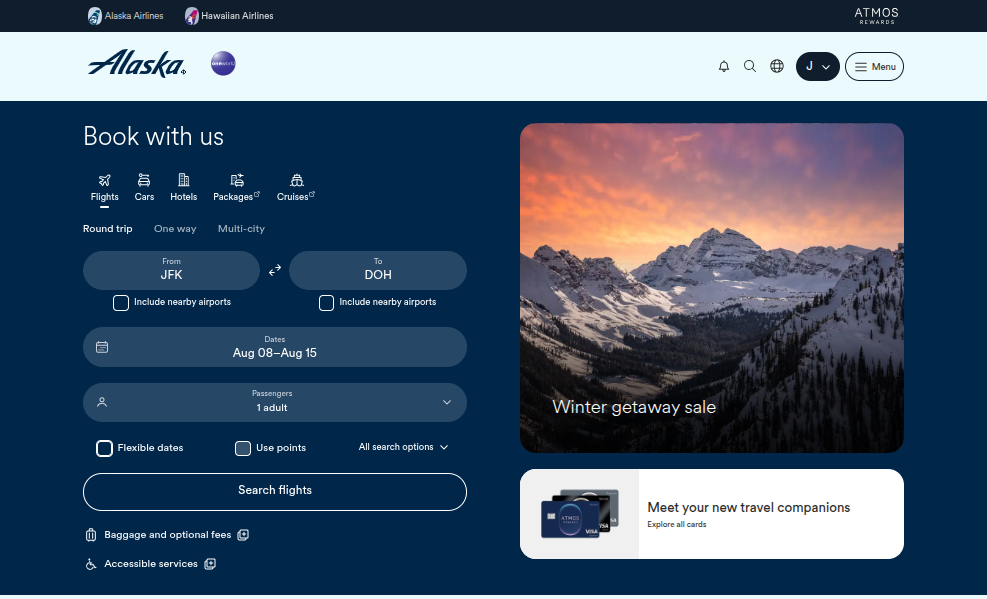Choose Multi-city trip option

tap(241, 229)
